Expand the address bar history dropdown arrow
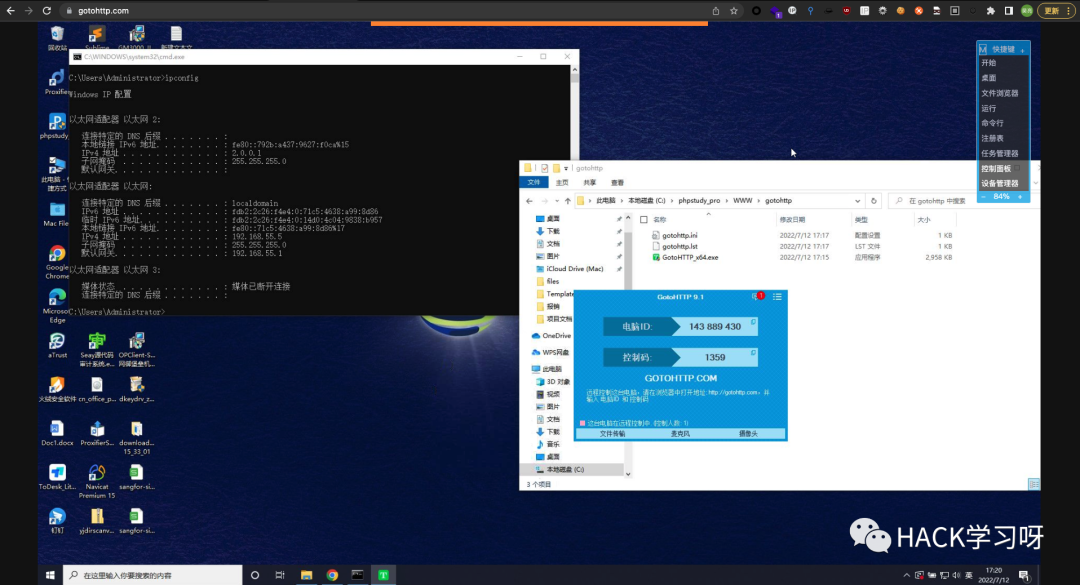1080x585 pixels. (858, 201)
